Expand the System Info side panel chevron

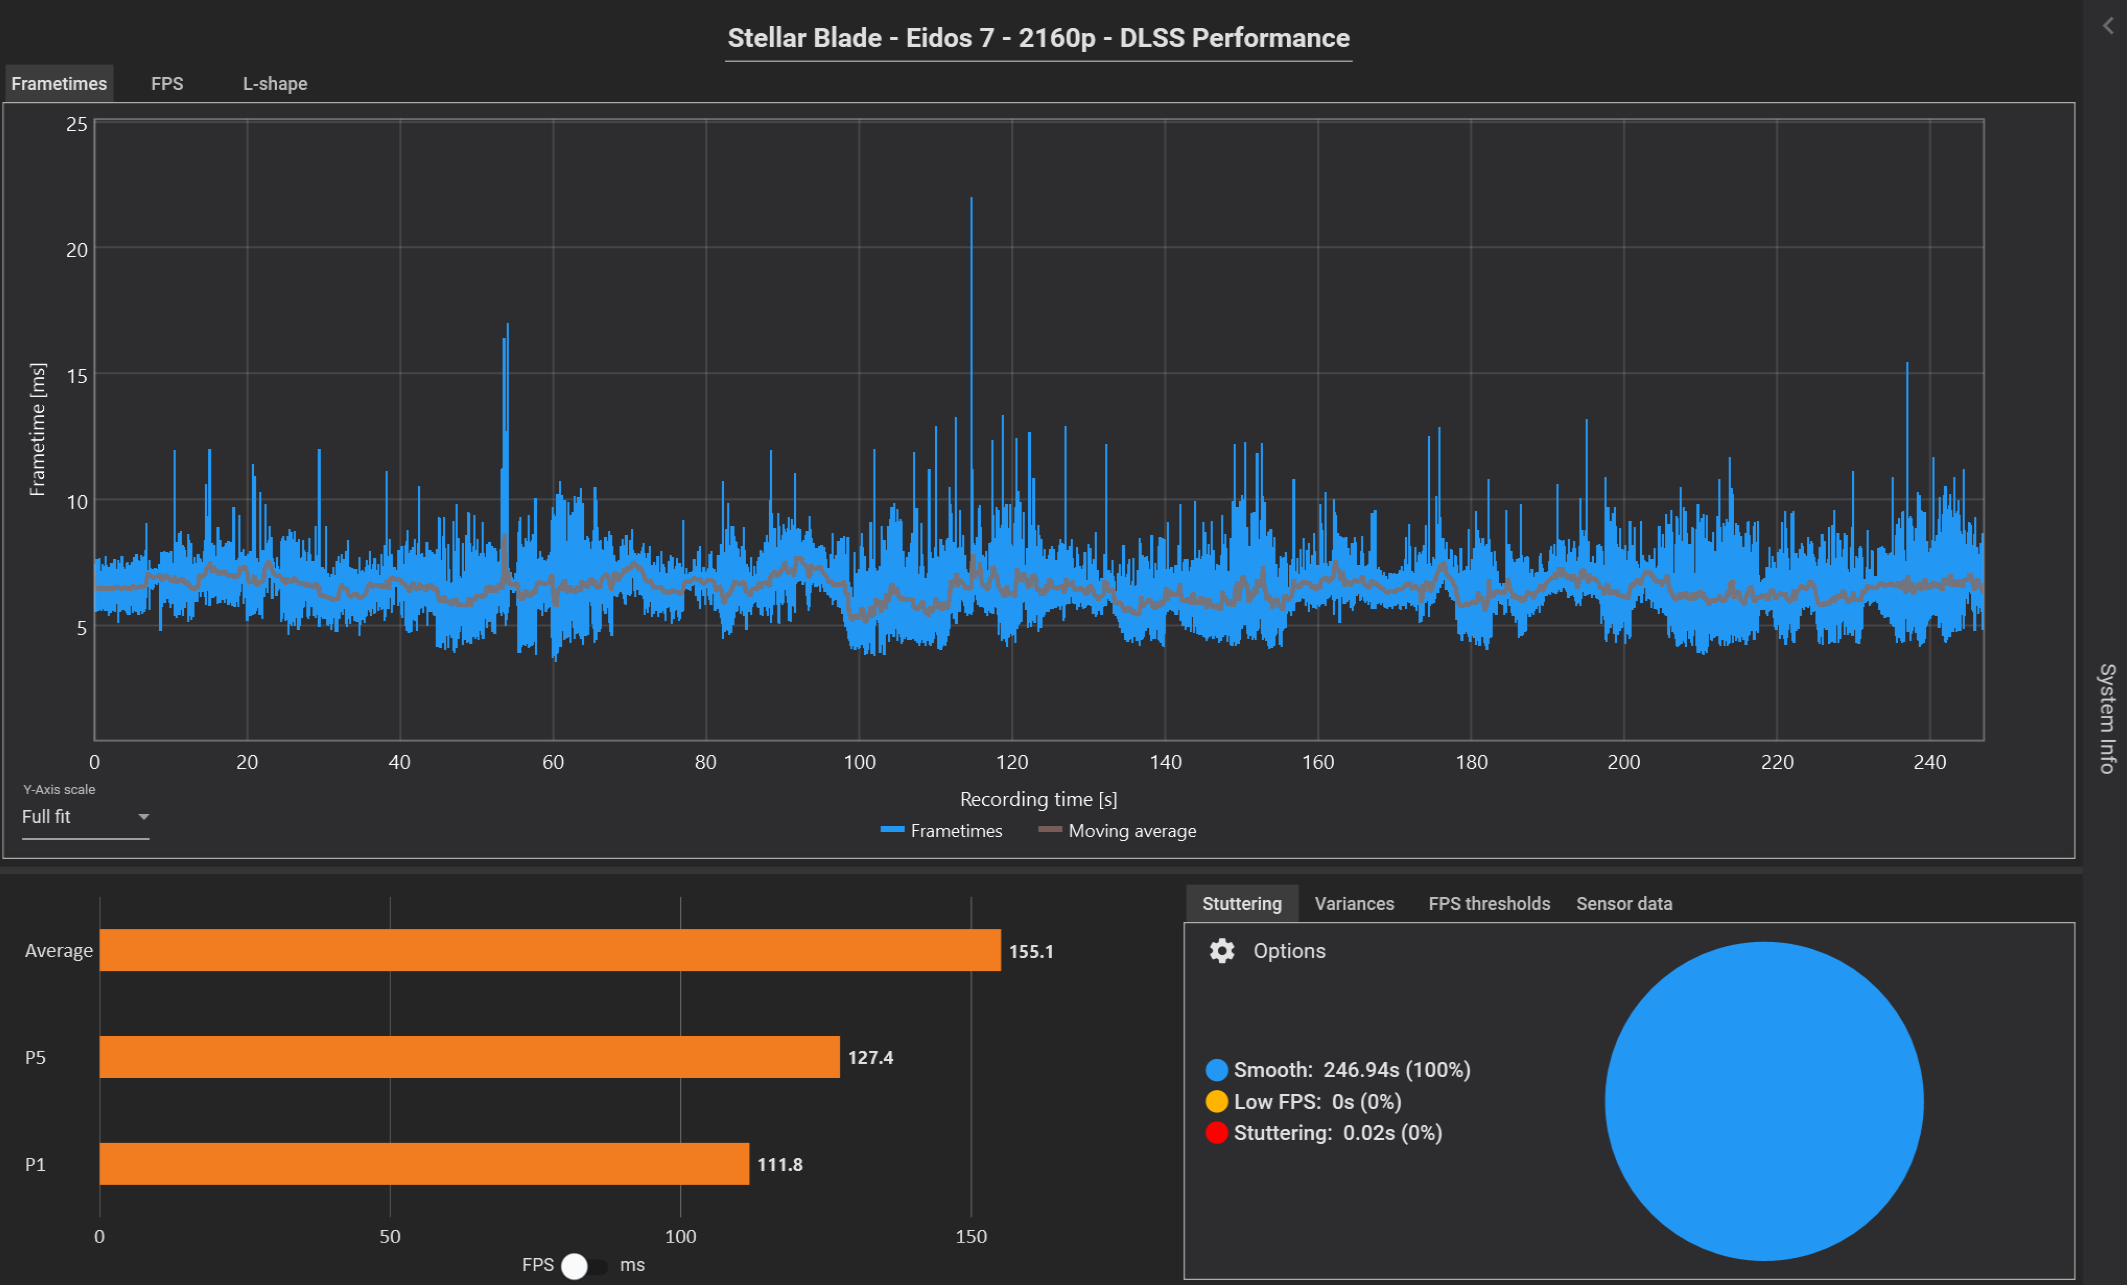(2107, 26)
